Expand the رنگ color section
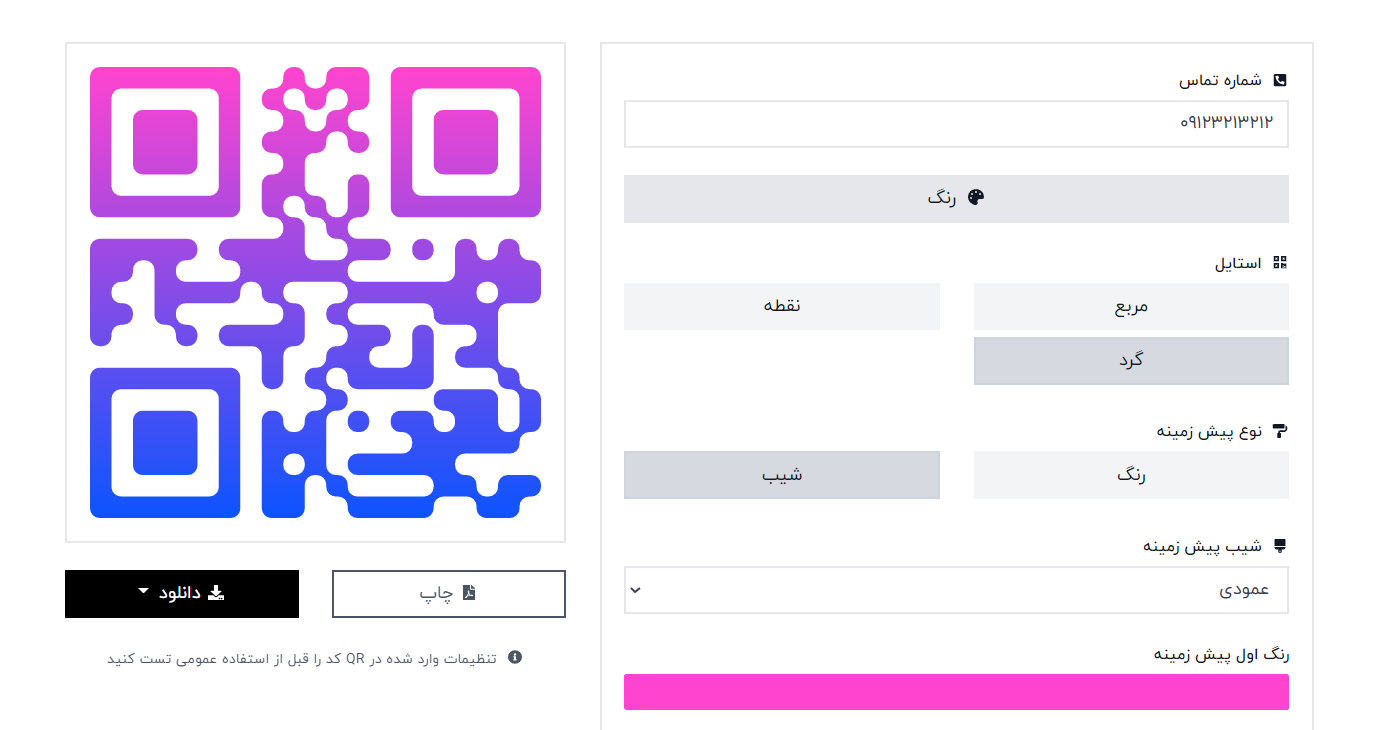This screenshot has height=730, width=1381. 956,198
